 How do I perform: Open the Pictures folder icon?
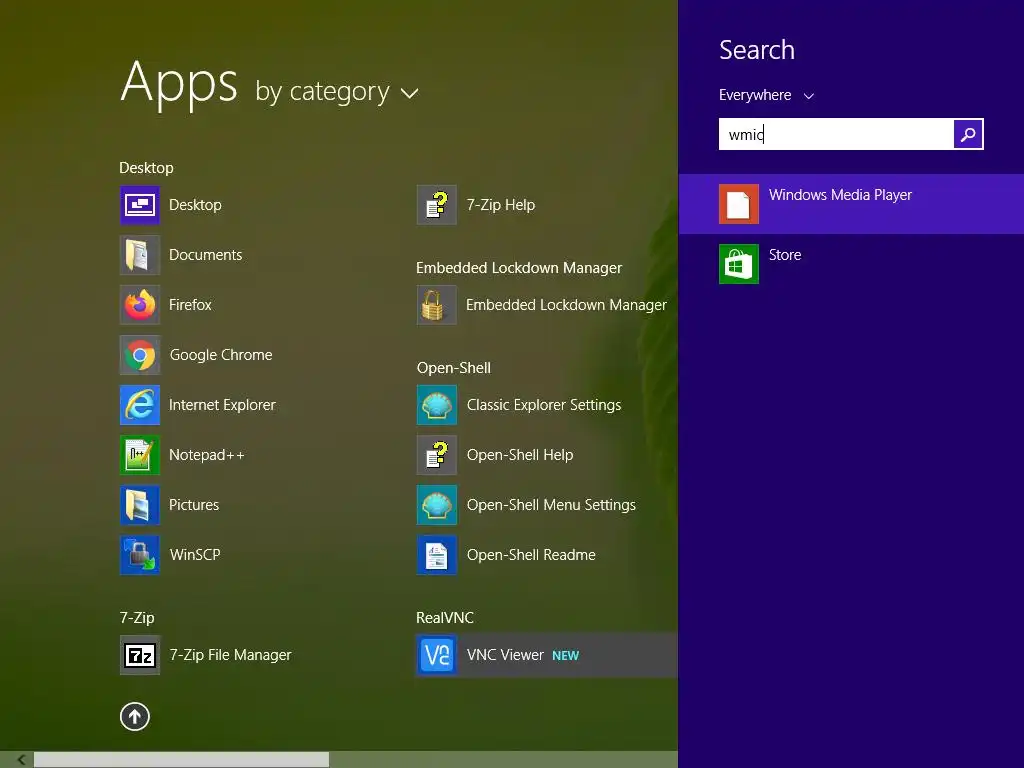[x=140, y=505]
